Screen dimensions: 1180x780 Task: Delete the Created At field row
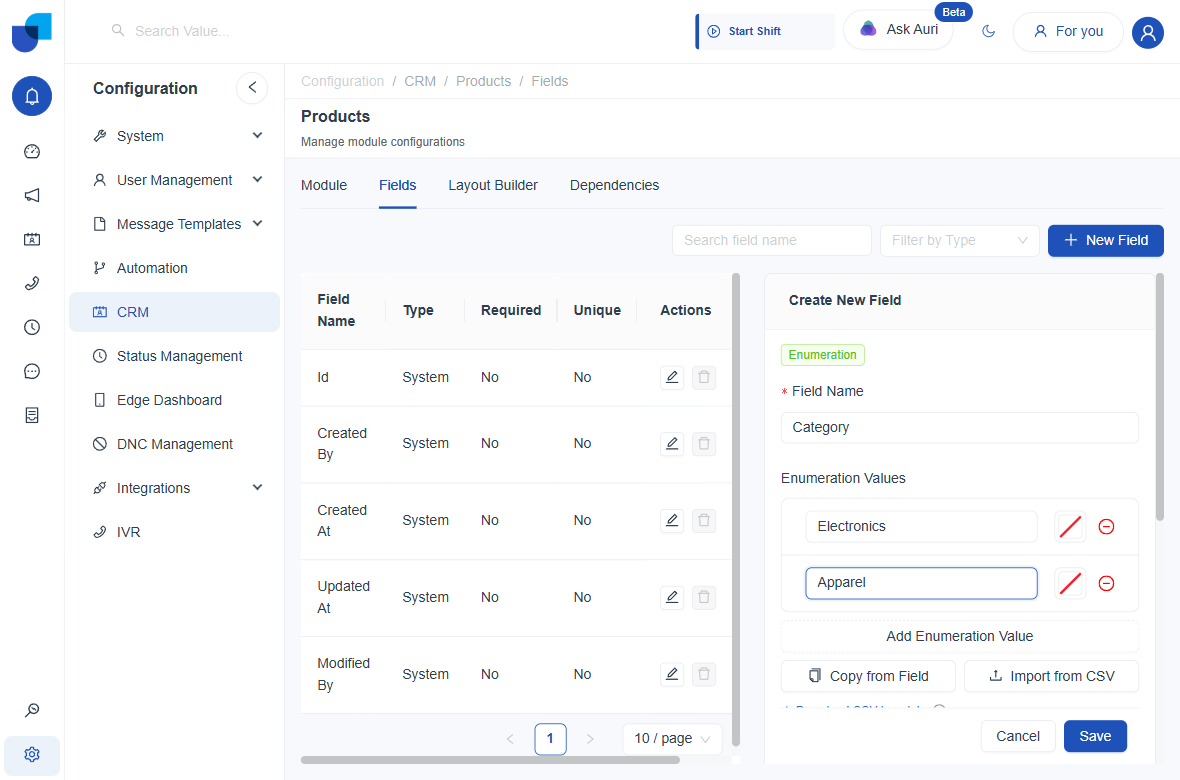[704, 520]
